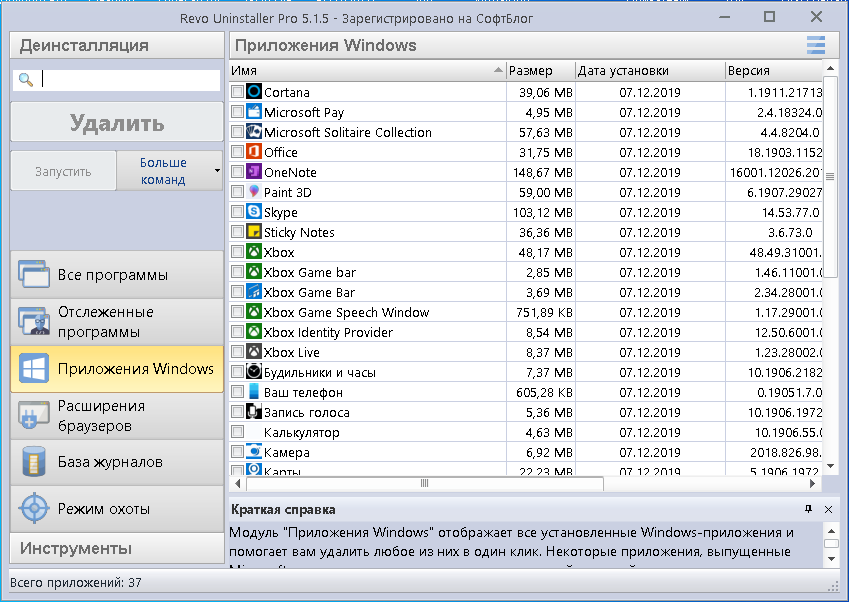Image resolution: width=849 pixels, height=602 pixels.
Task: Click the Sticky Notes app icon
Action: (x=253, y=232)
